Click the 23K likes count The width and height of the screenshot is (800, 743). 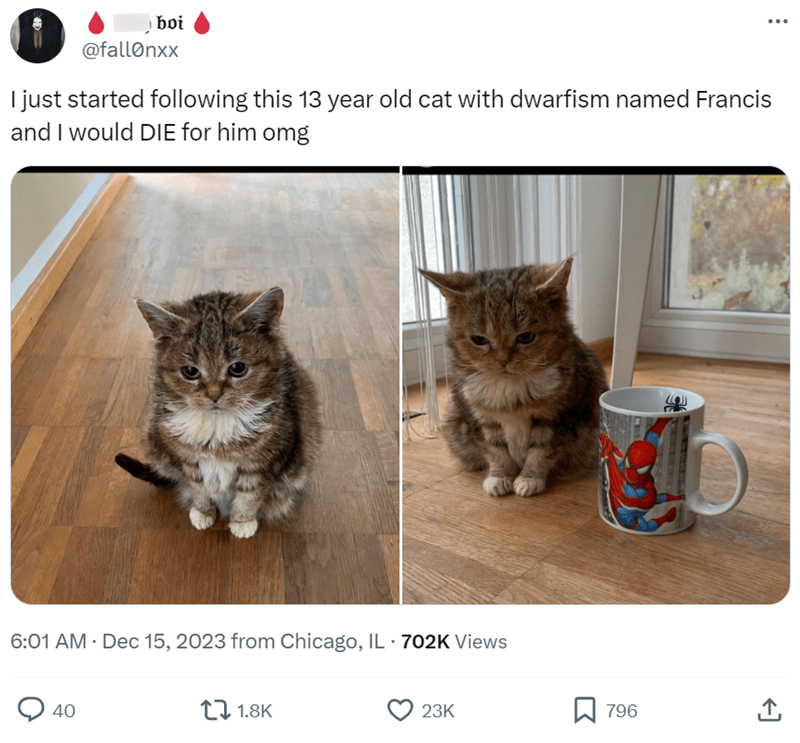[437, 711]
